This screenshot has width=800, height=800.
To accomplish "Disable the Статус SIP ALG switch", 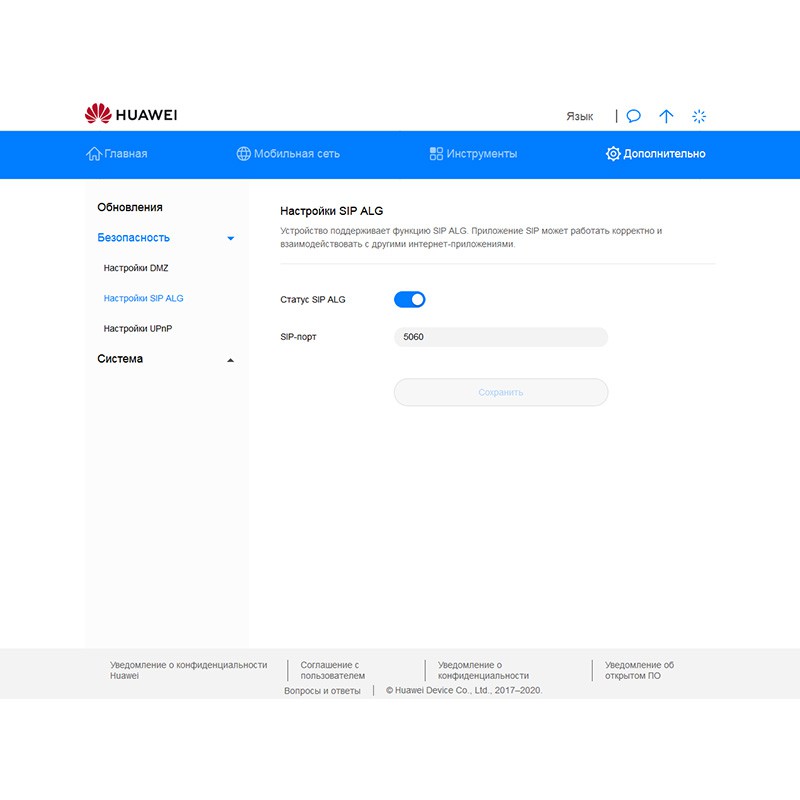I will coord(410,299).
